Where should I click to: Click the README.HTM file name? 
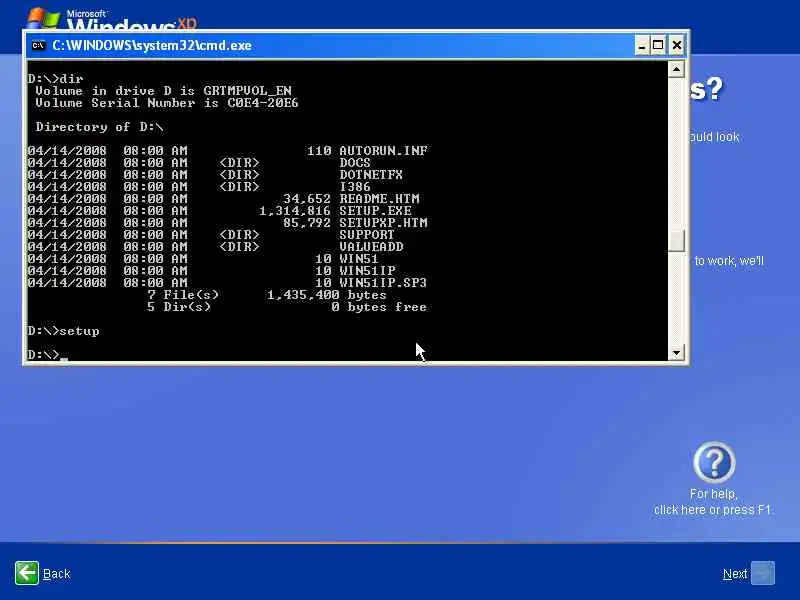point(379,198)
